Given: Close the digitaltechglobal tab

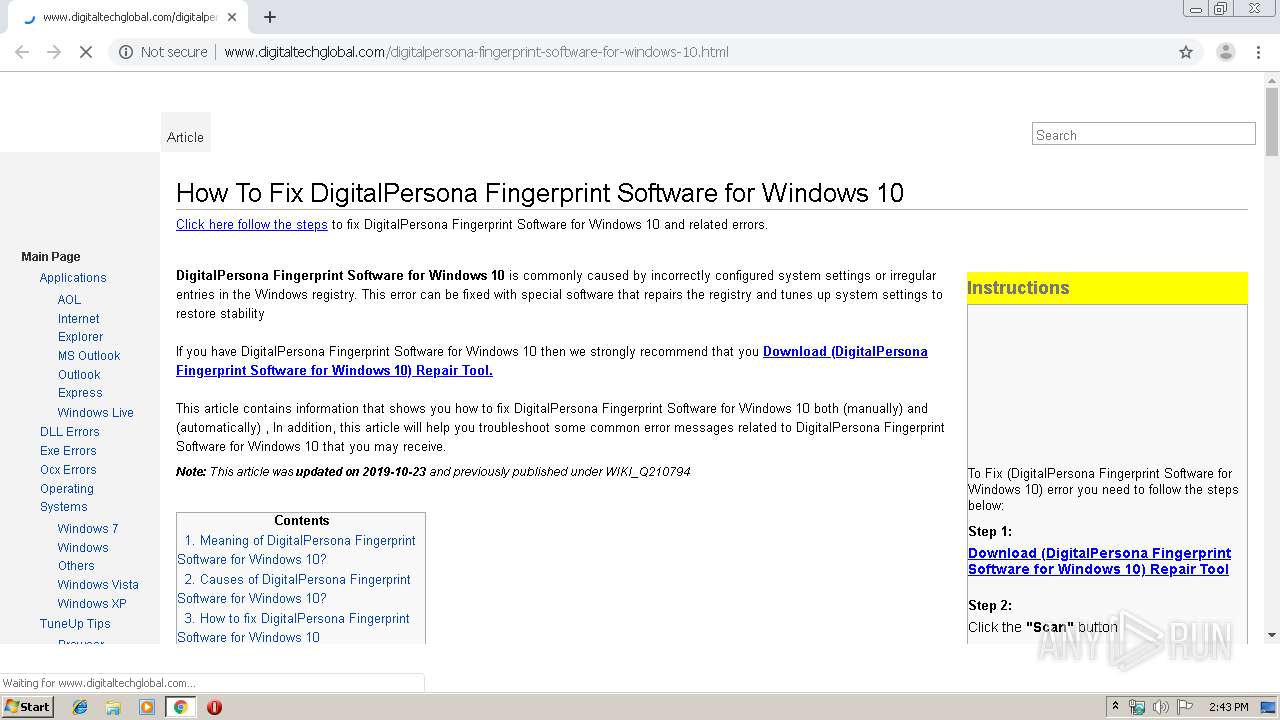Looking at the screenshot, I should [232, 17].
